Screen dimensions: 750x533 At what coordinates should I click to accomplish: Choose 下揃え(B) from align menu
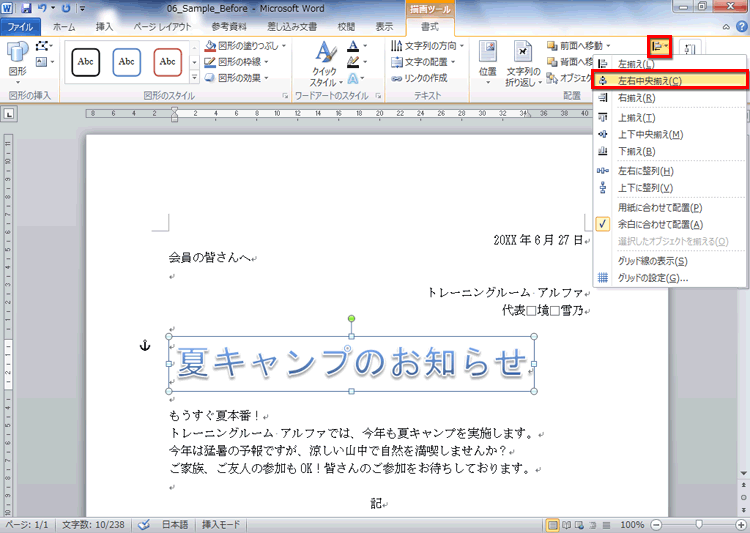[669, 151]
